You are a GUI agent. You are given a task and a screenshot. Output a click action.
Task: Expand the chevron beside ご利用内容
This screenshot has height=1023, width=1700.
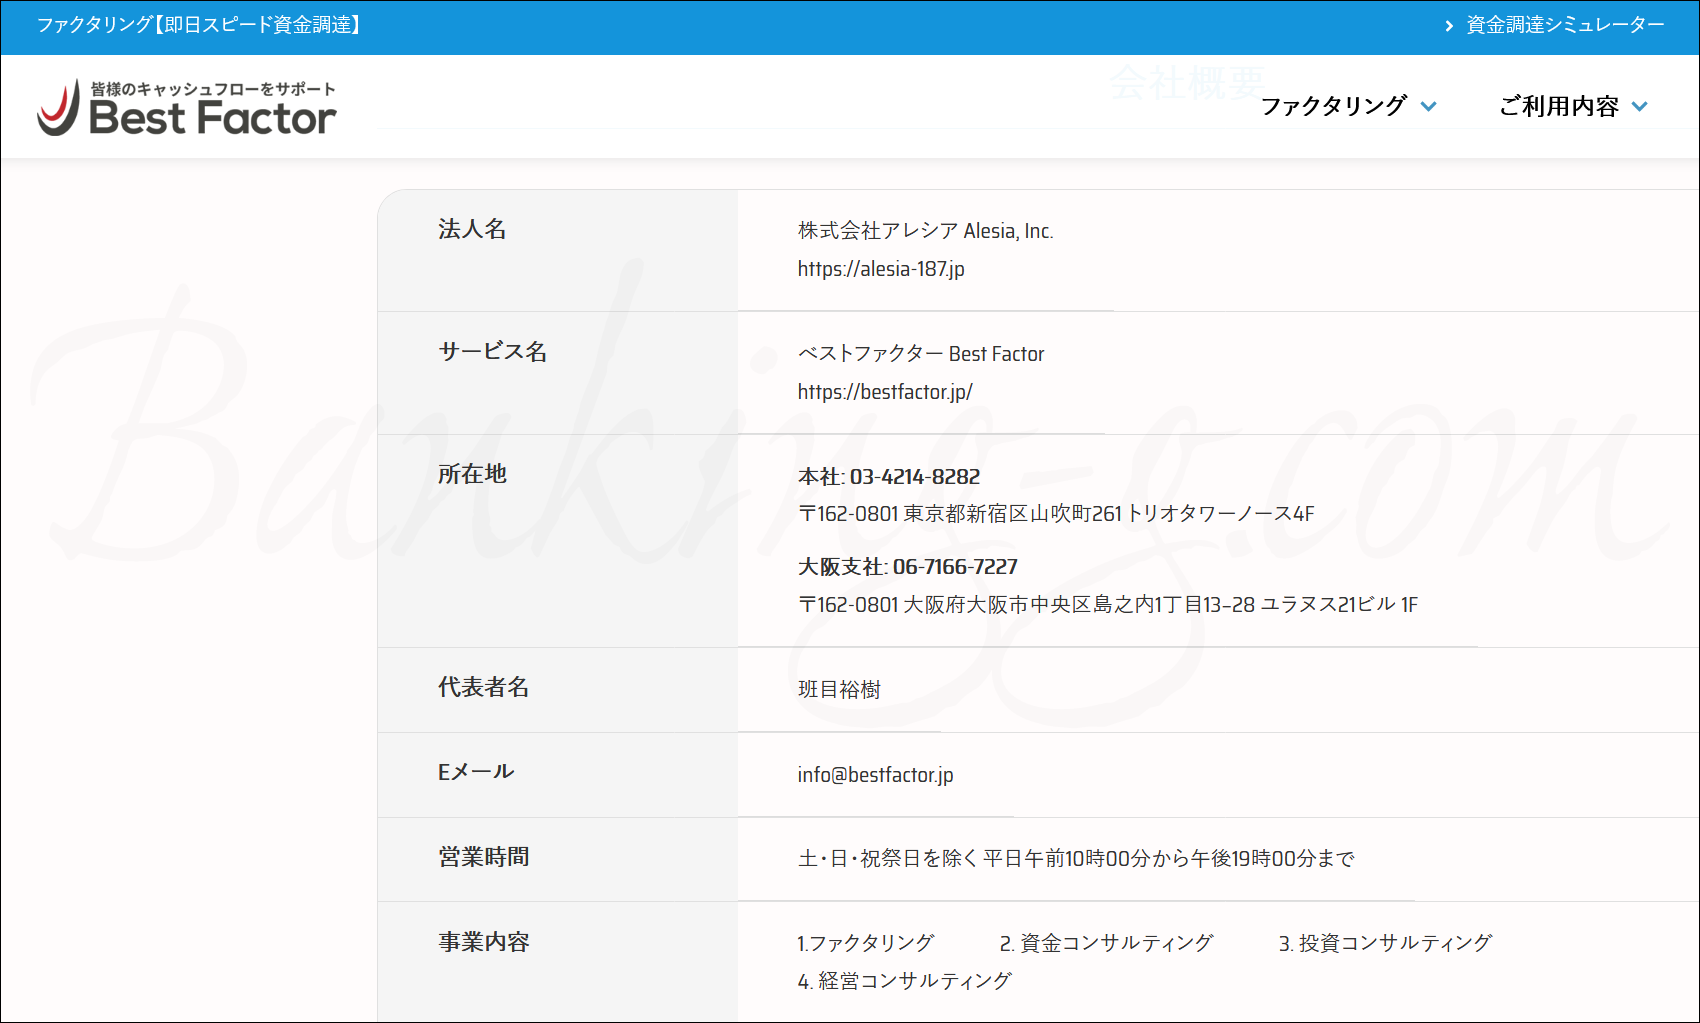1640,106
